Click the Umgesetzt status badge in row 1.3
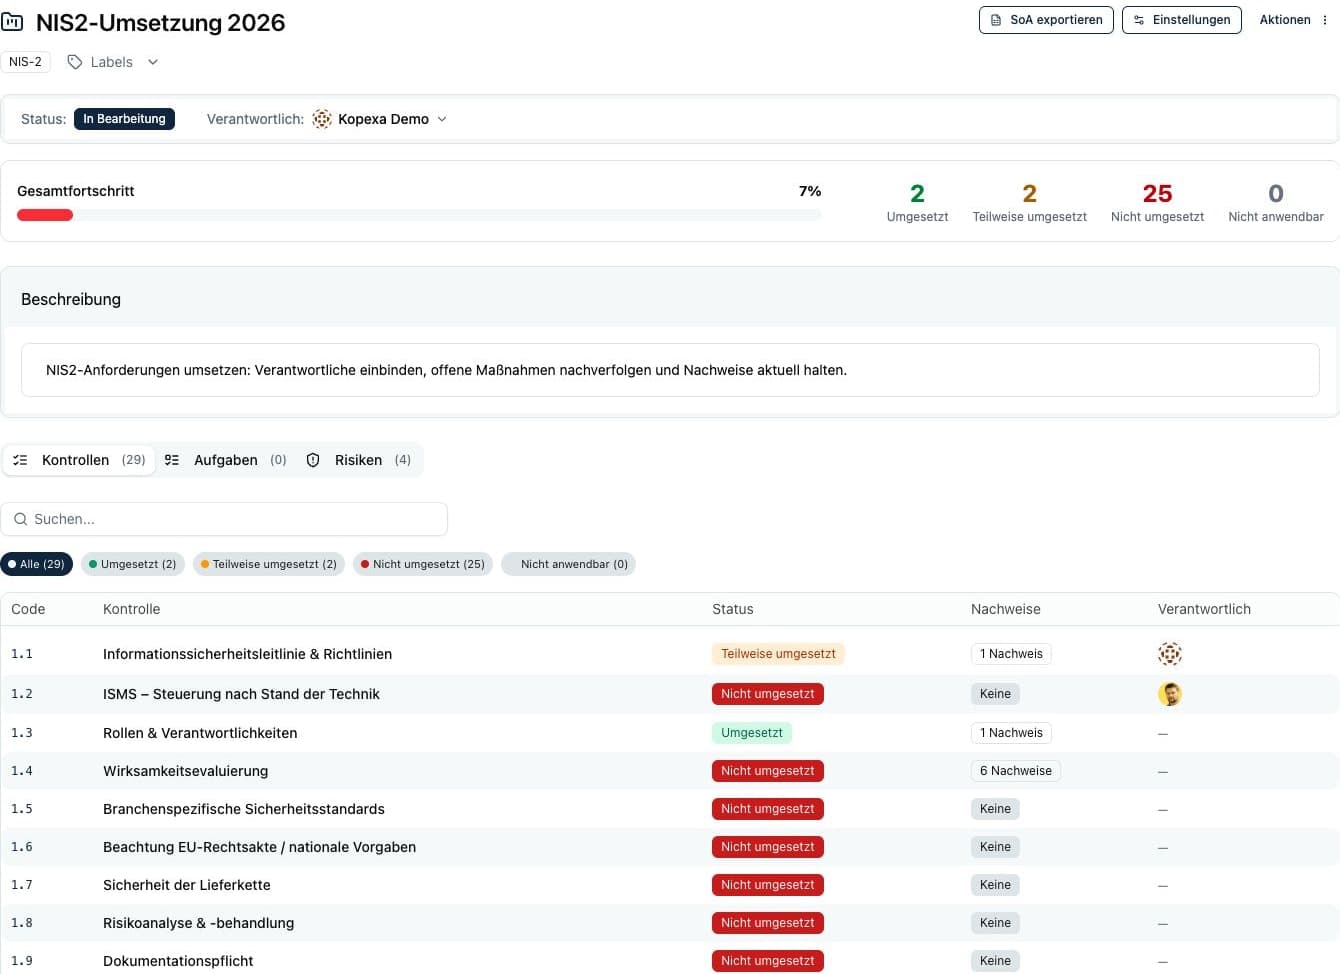 pyautogui.click(x=752, y=733)
